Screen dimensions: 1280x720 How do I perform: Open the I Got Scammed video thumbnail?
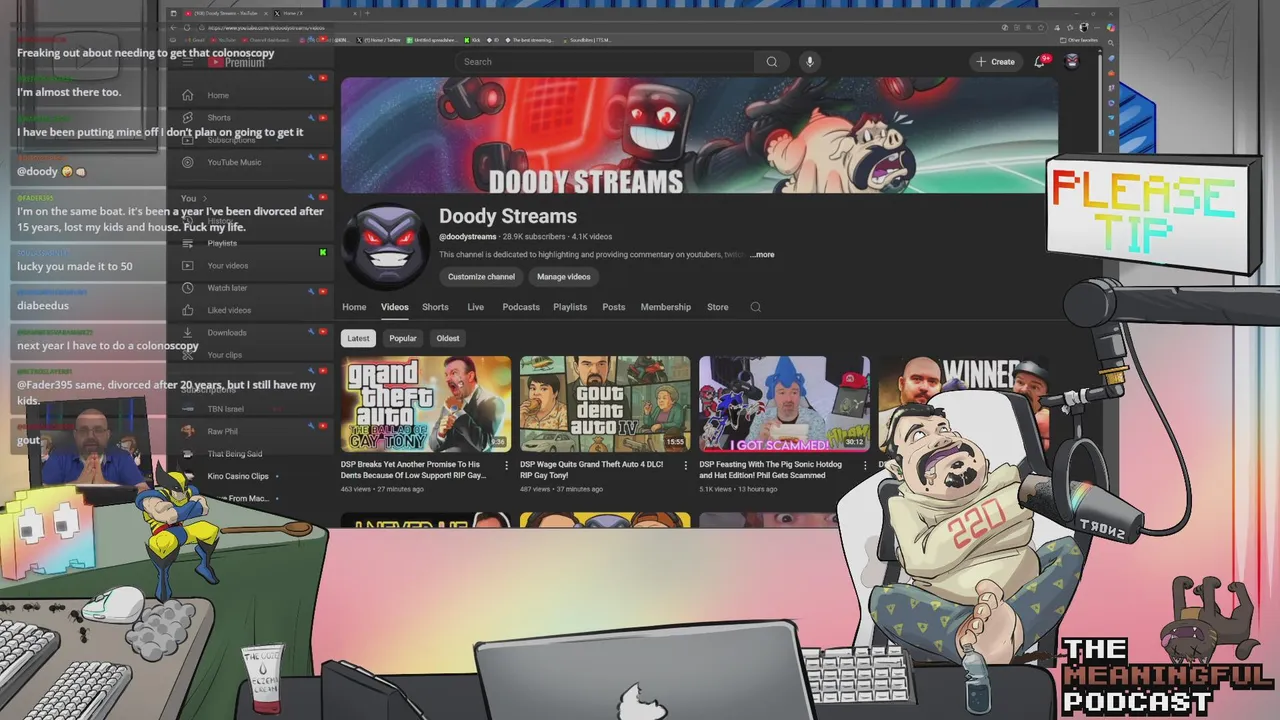click(784, 404)
